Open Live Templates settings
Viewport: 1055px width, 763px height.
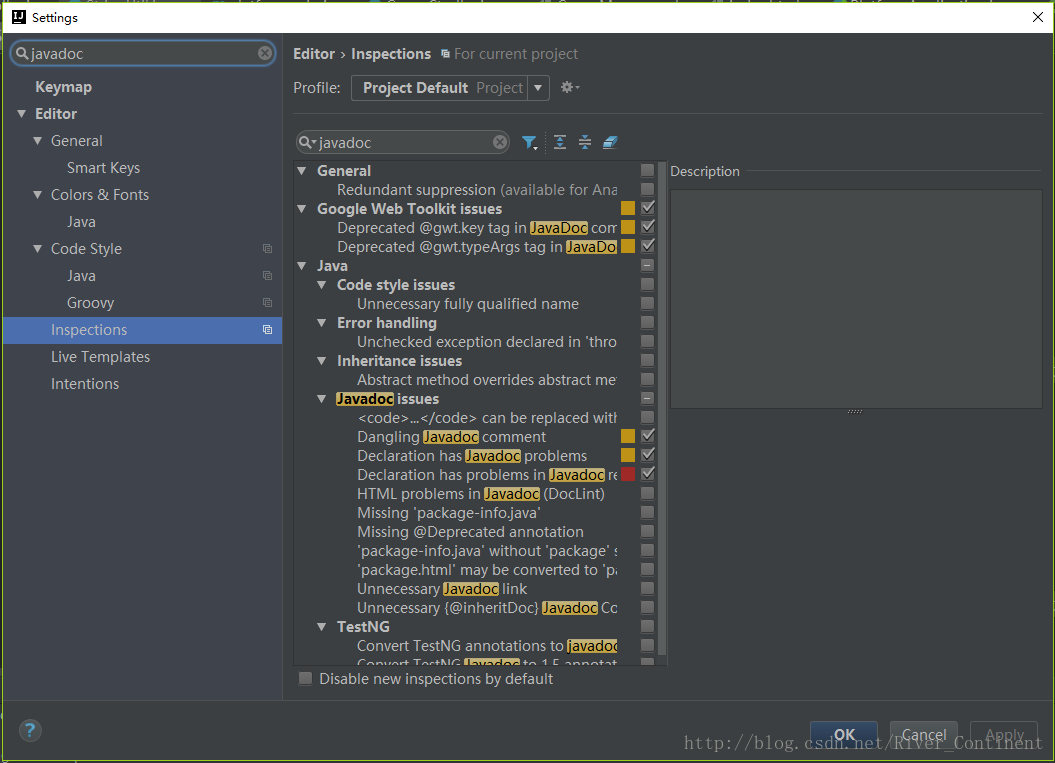(100, 357)
